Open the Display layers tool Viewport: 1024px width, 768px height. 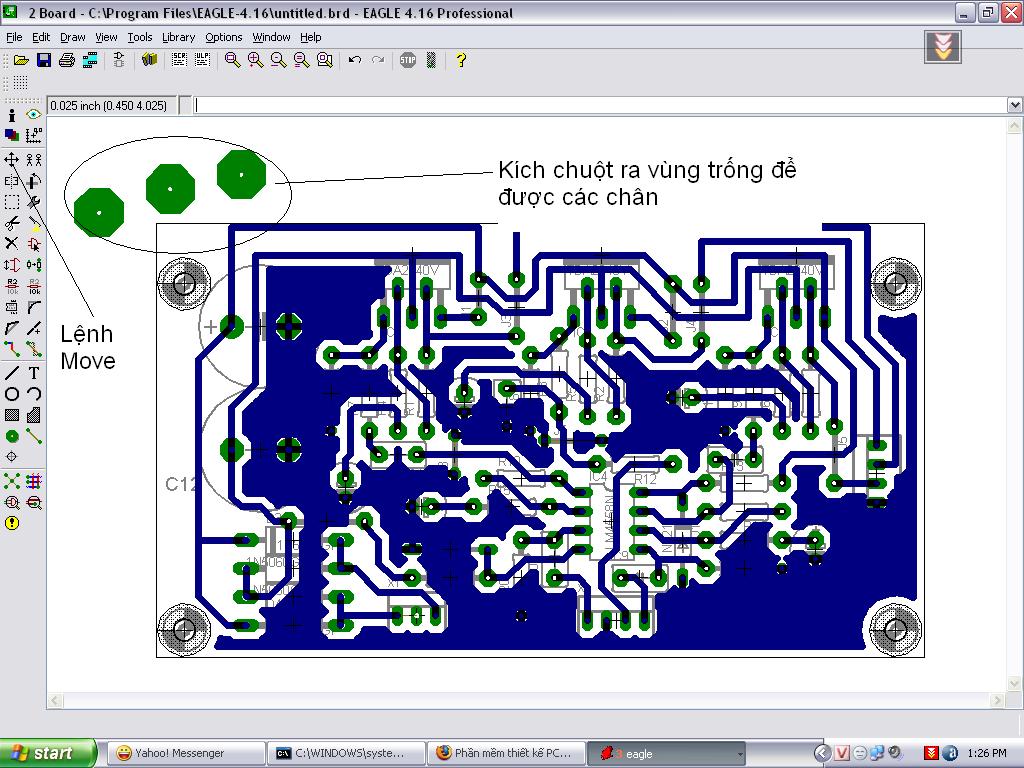[12, 135]
